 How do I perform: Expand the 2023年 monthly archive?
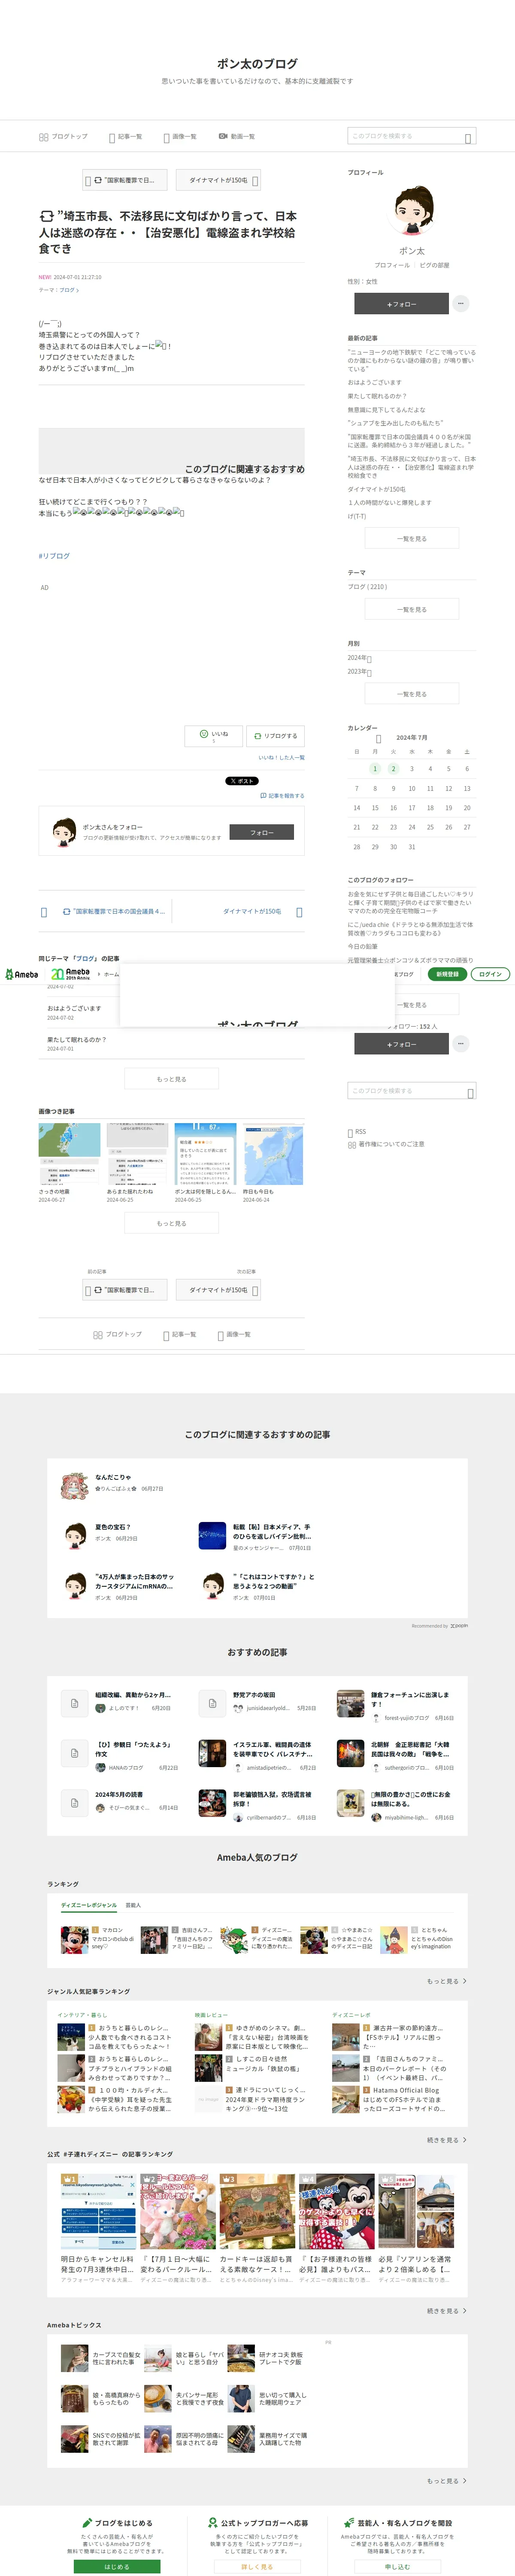click(359, 672)
